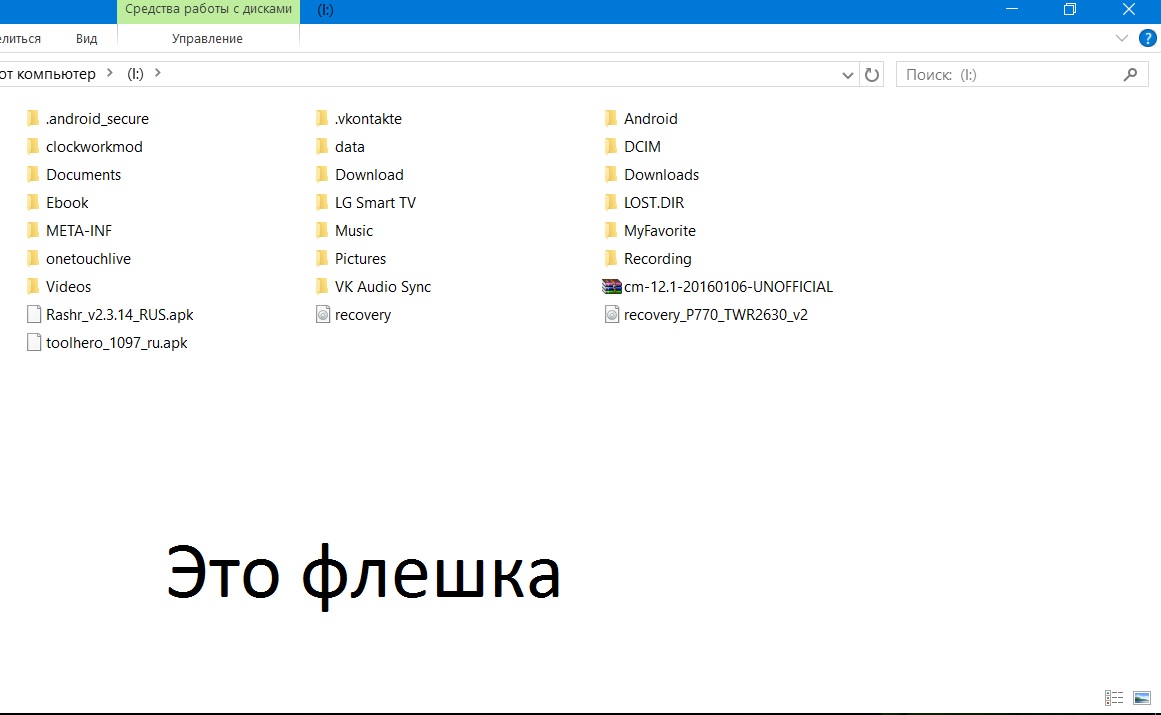1161x715 pixels.
Task: Click the Поиск: (I:) search field
Action: pyautogui.click(x=1010, y=75)
